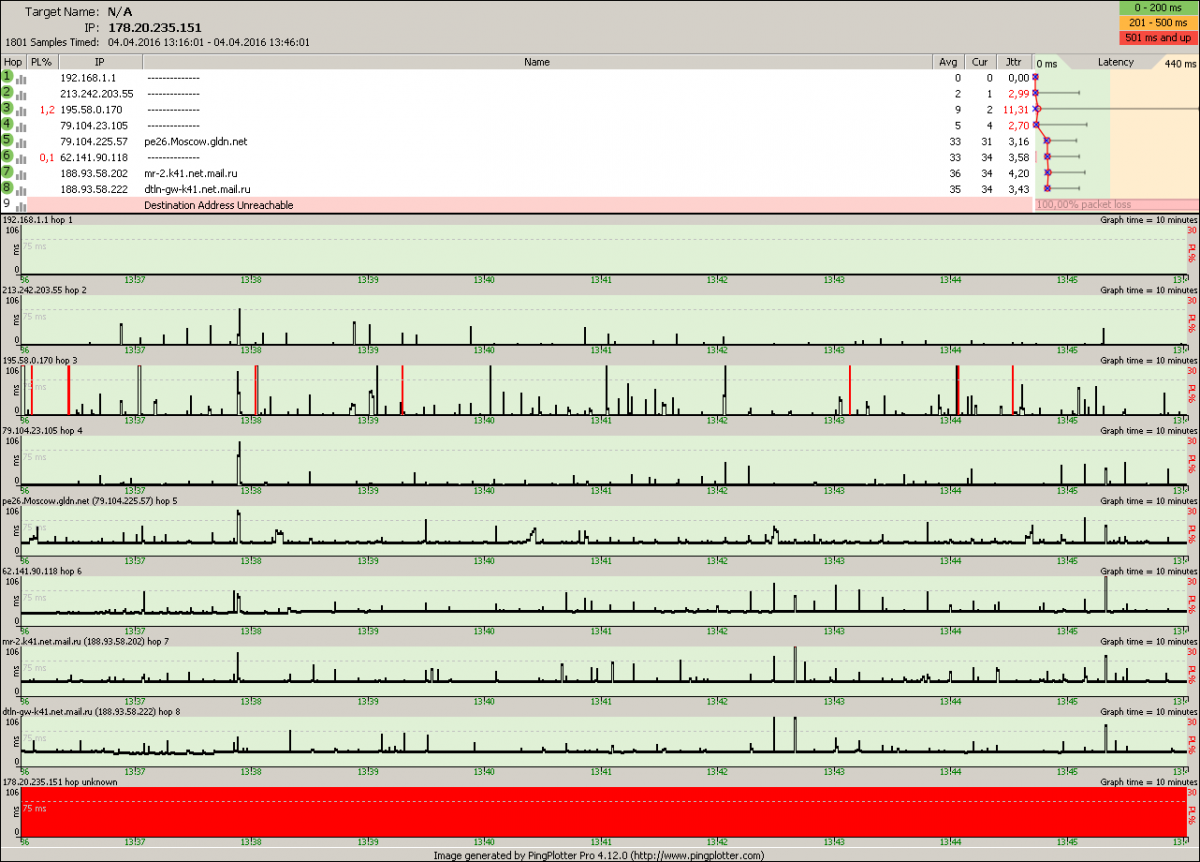Screen dimensions: 1200x862
Task: Click the green hop 8 circle icon
Action: pyautogui.click(x=7, y=188)
